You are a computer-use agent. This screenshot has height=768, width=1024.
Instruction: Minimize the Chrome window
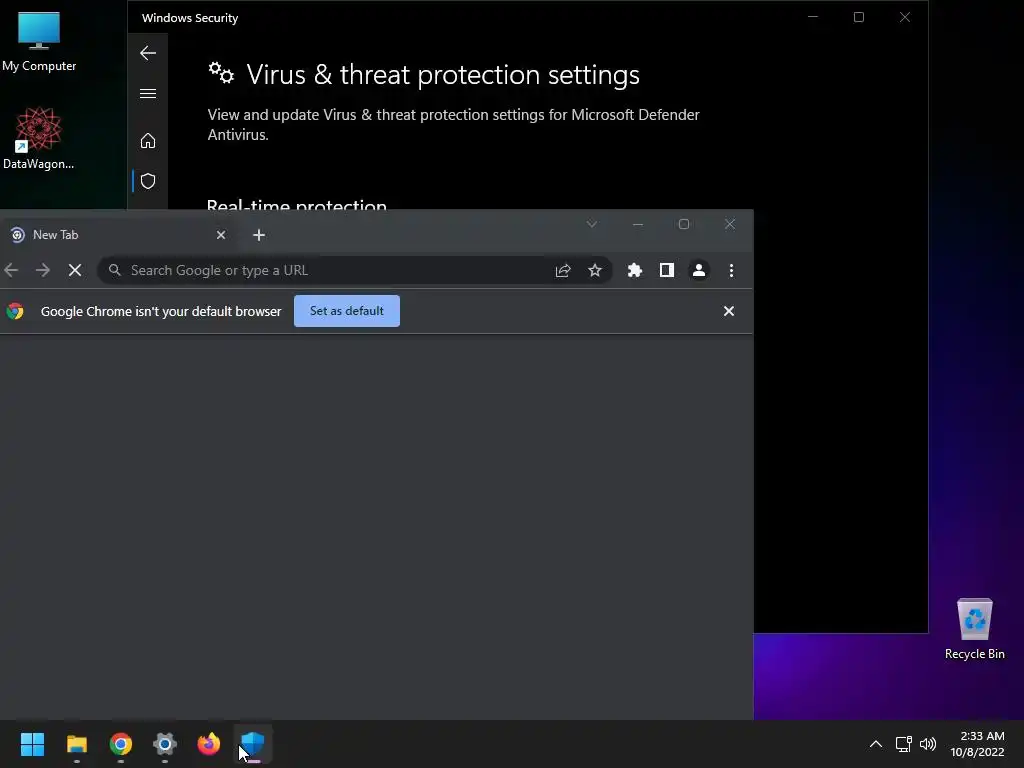638,225
